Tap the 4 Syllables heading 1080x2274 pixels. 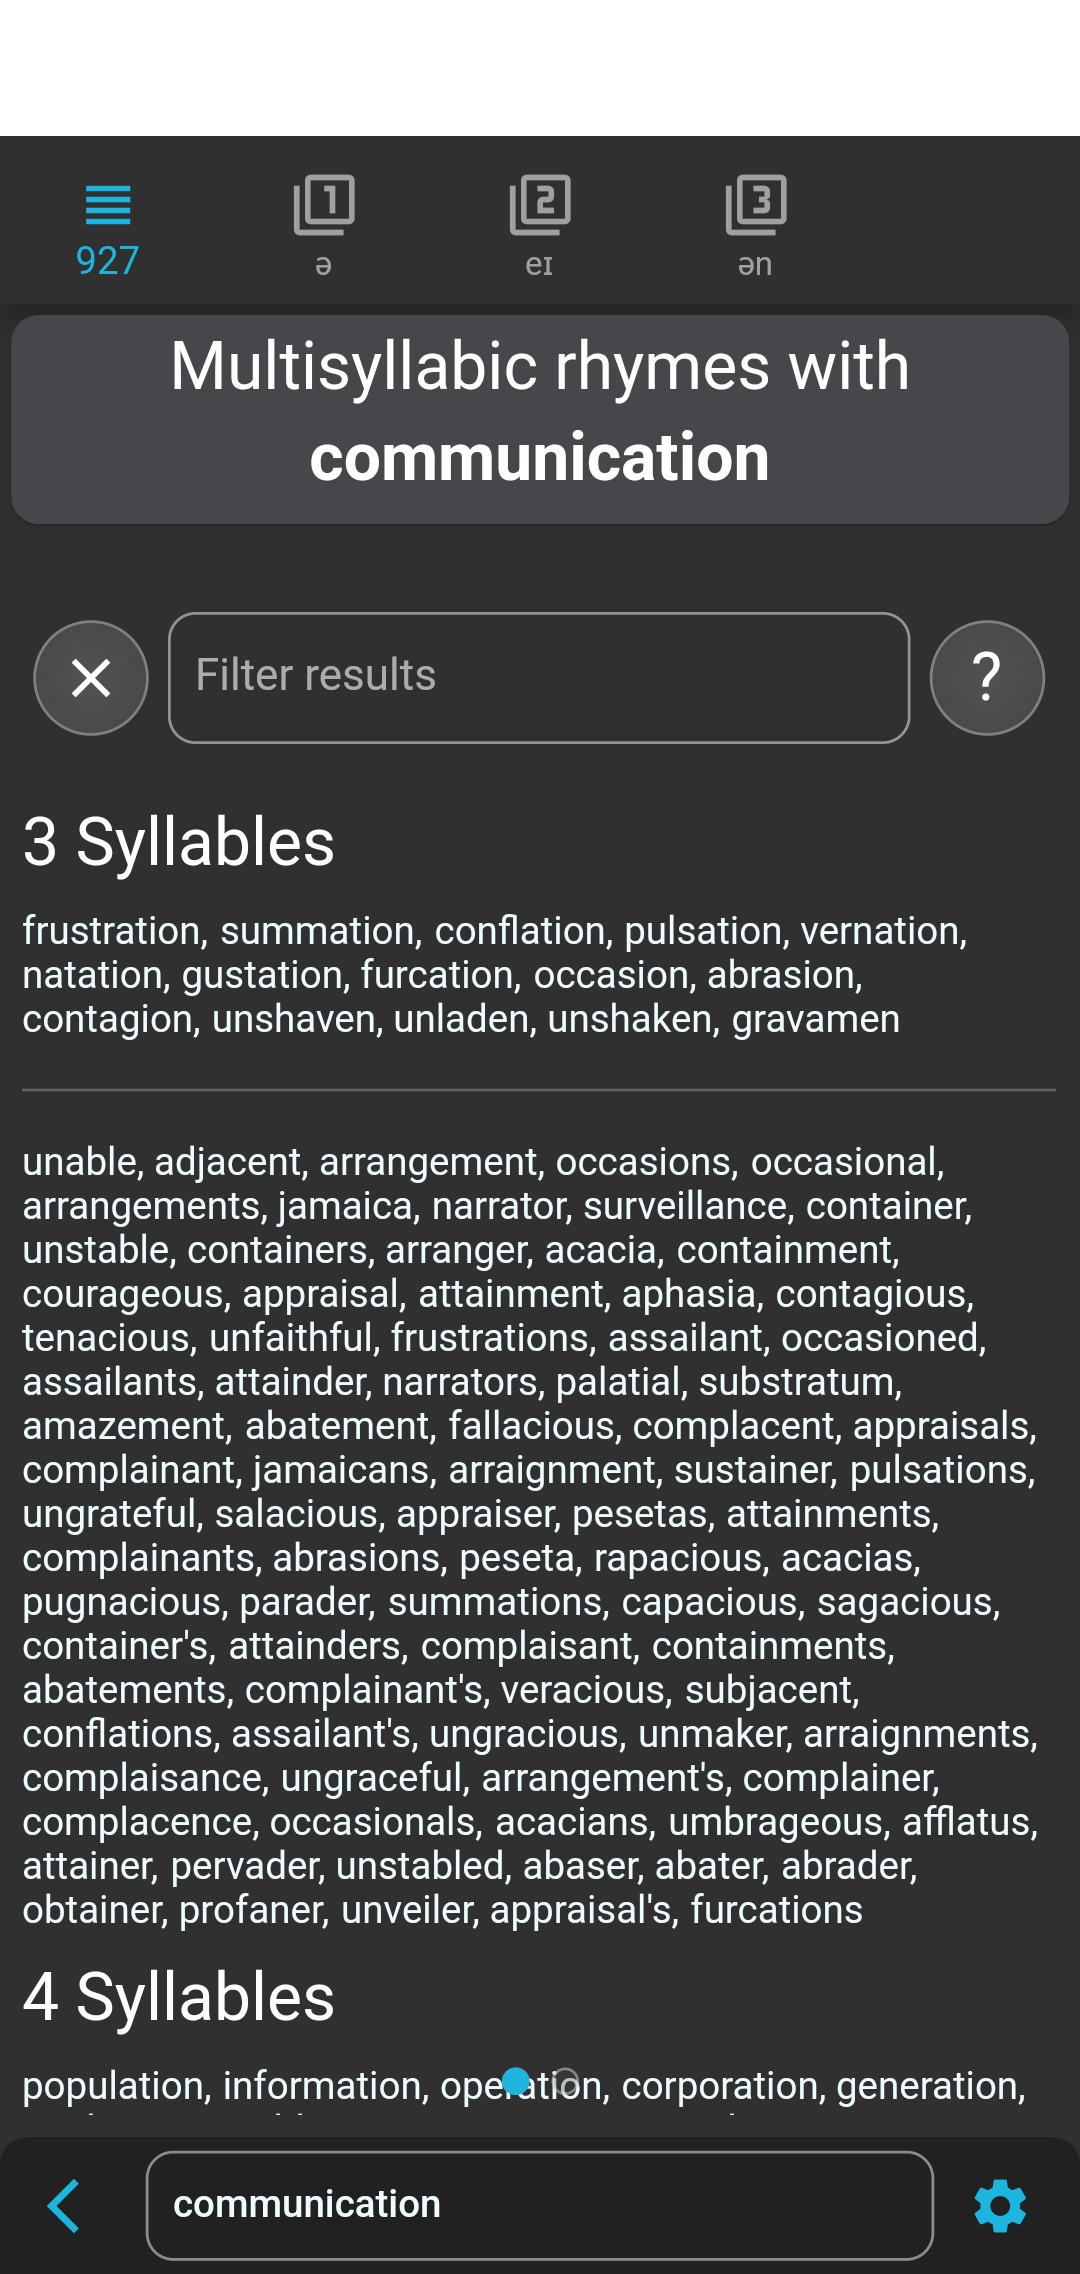pos(179,1997)
